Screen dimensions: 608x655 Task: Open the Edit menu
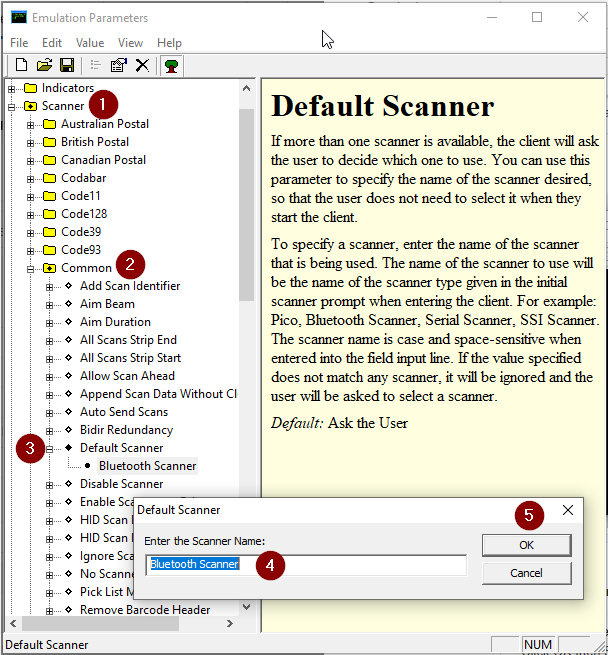[x=52, y=43]
